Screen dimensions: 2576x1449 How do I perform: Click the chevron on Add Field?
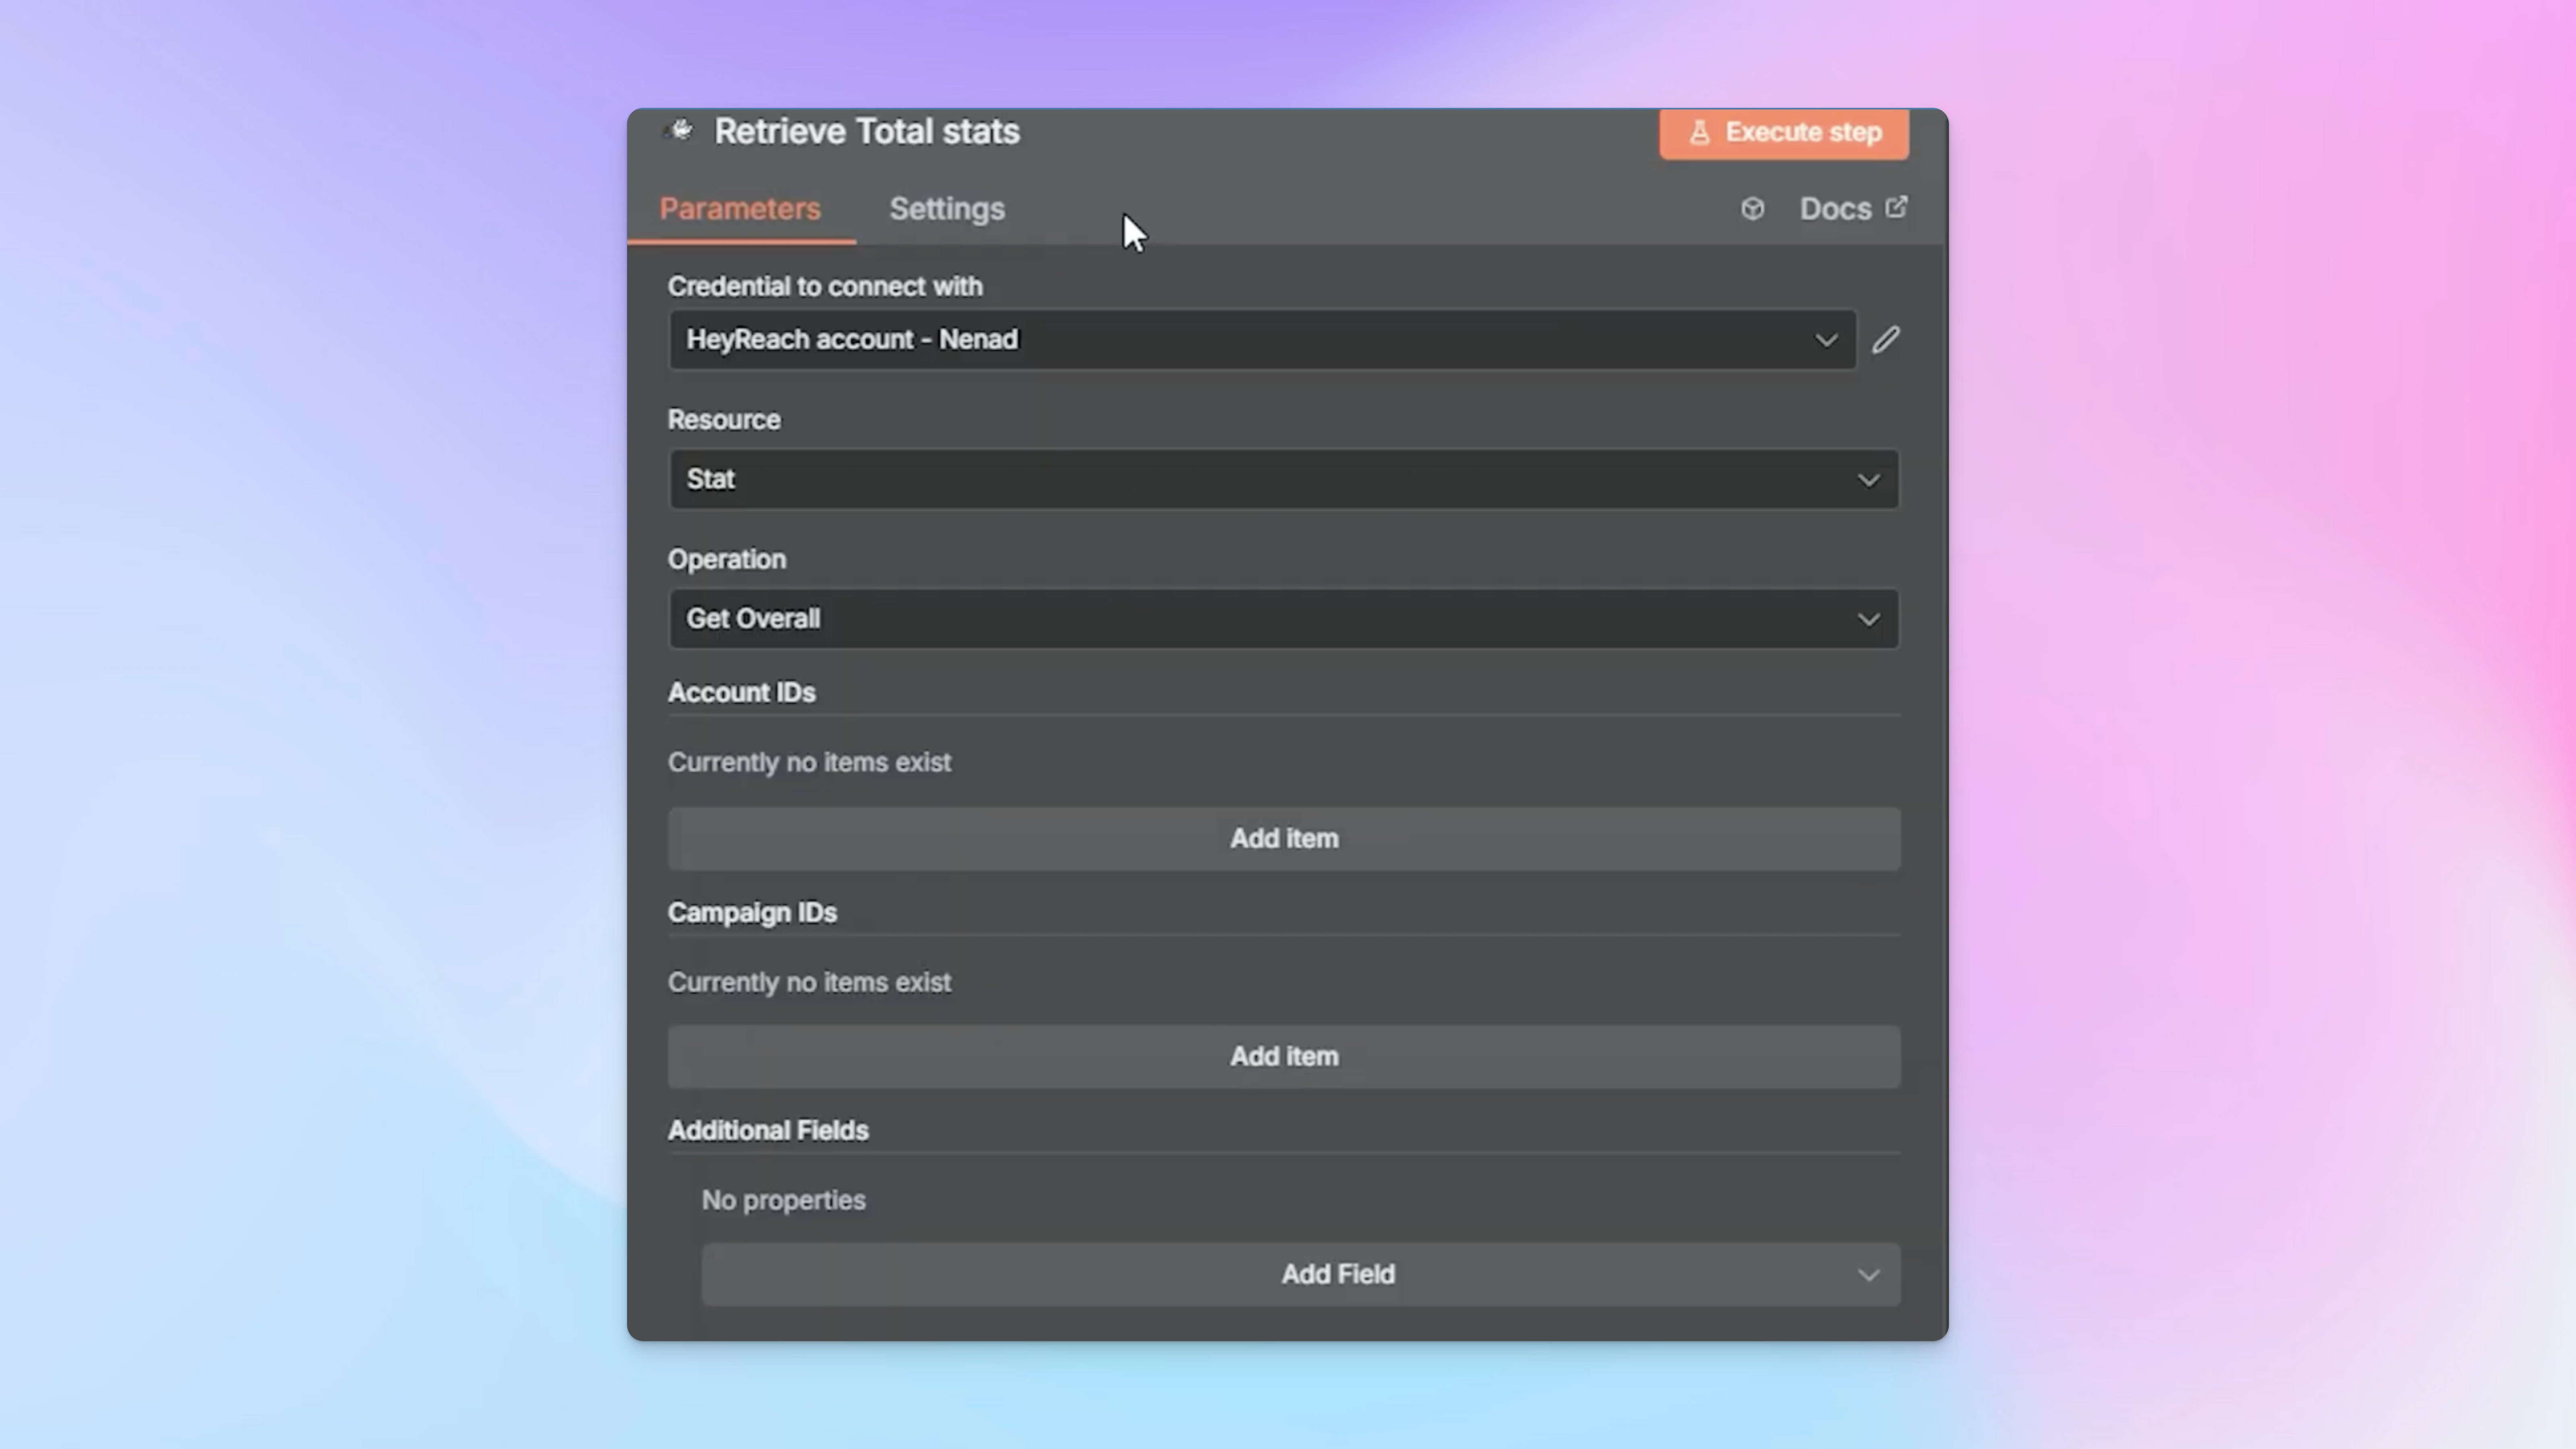pyautogui.click(x=1868, y=1275)
